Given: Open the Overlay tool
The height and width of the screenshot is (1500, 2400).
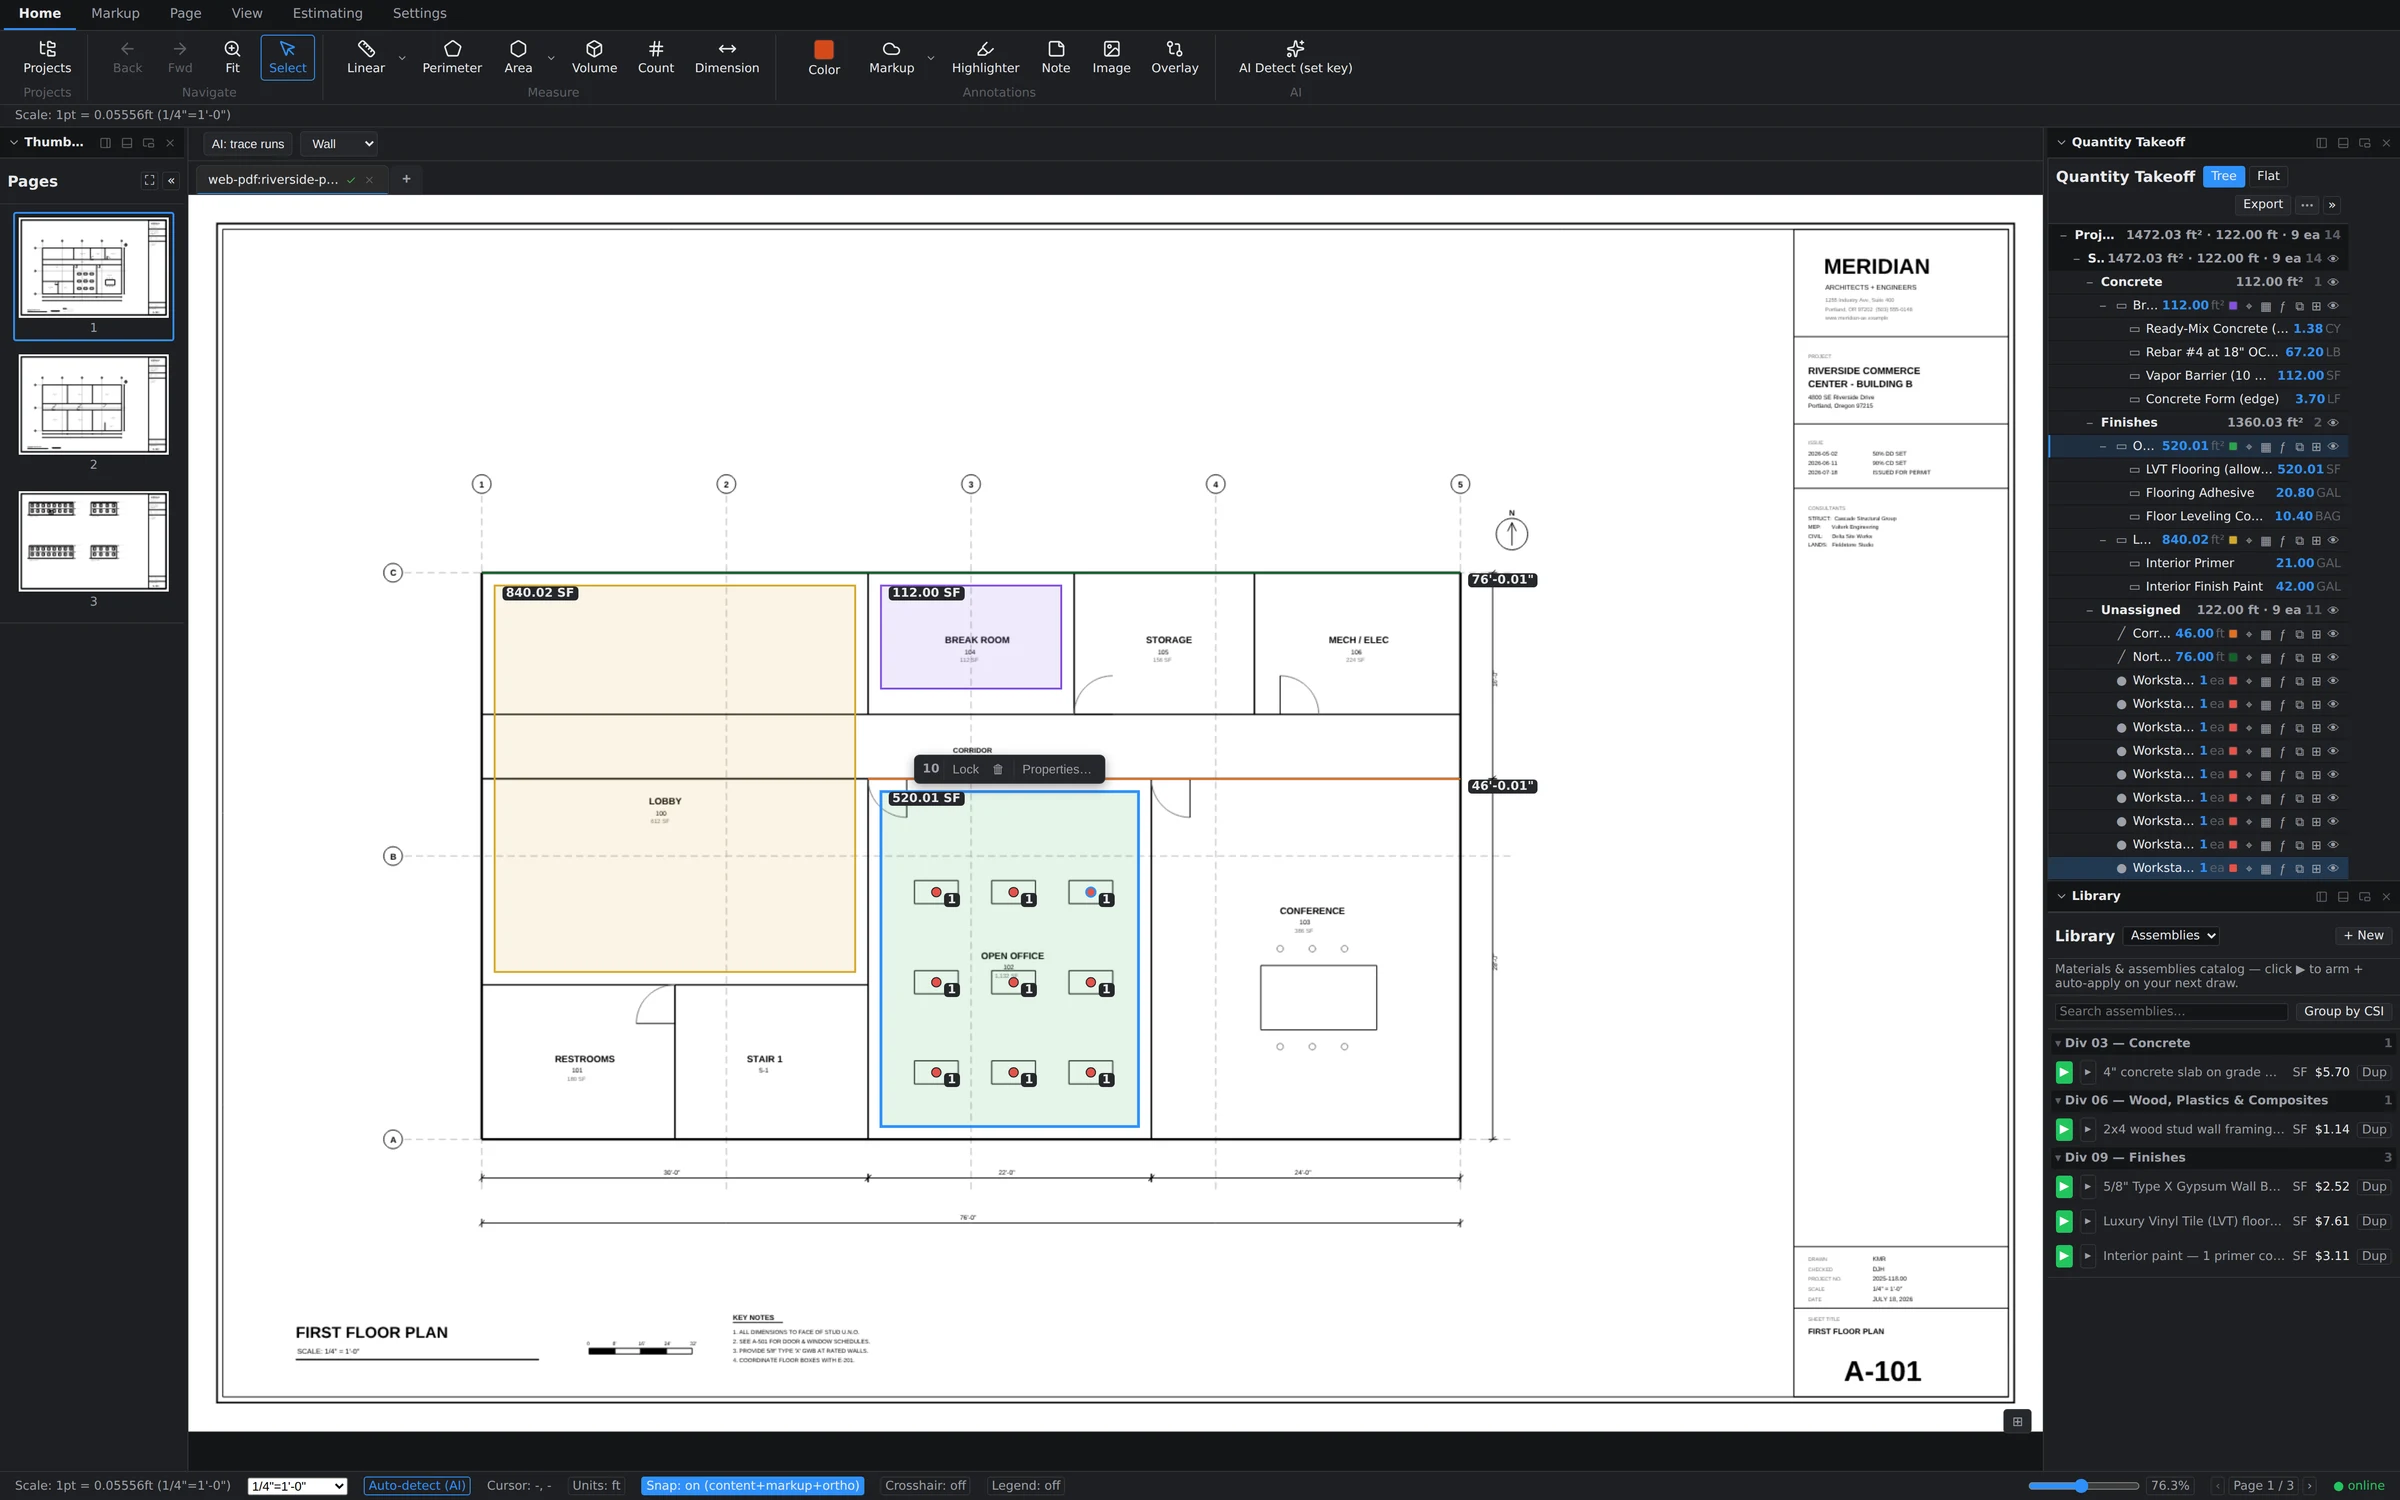Looking at the screenshot, I should click(x=1174, y=57).
